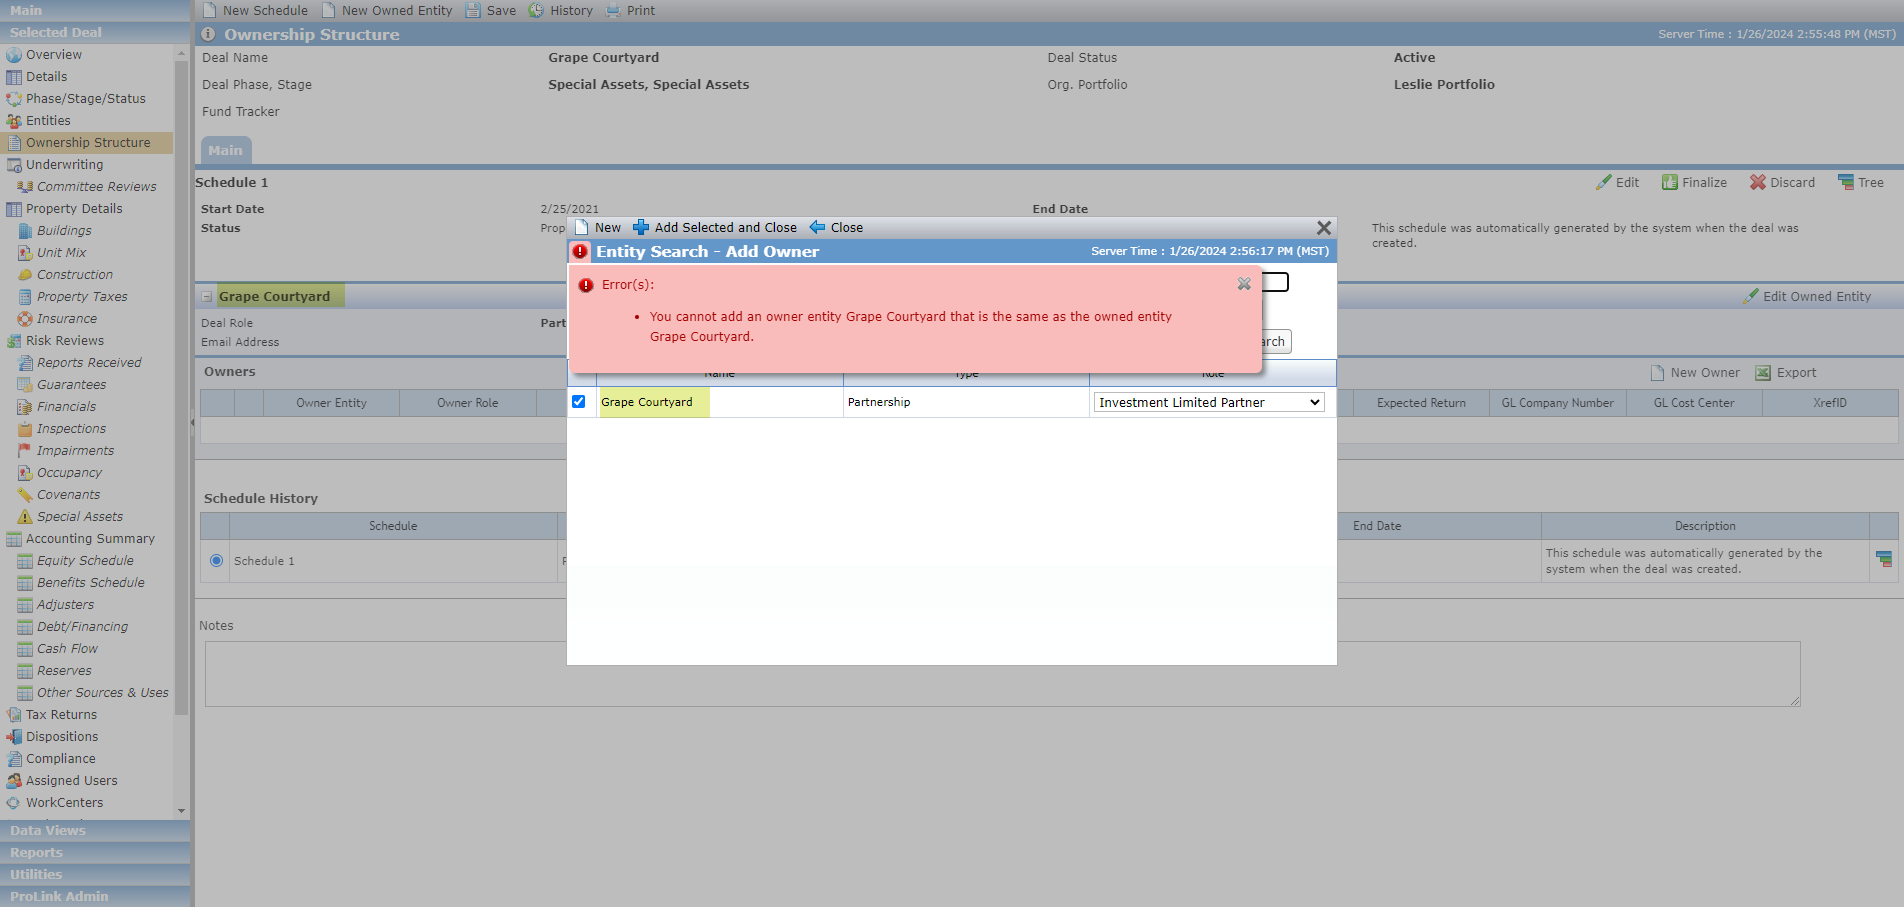The height and width of the screenshot is (907, 1904).
Task: Open Accounting Summary in the sidebar
Action: click(x=90, y=539)
